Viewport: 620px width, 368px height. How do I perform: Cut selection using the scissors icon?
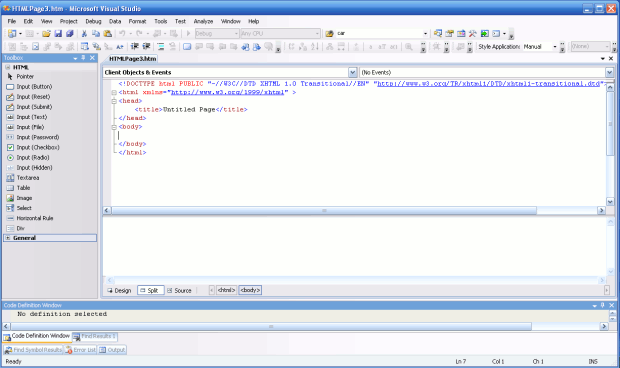(84, 34)
